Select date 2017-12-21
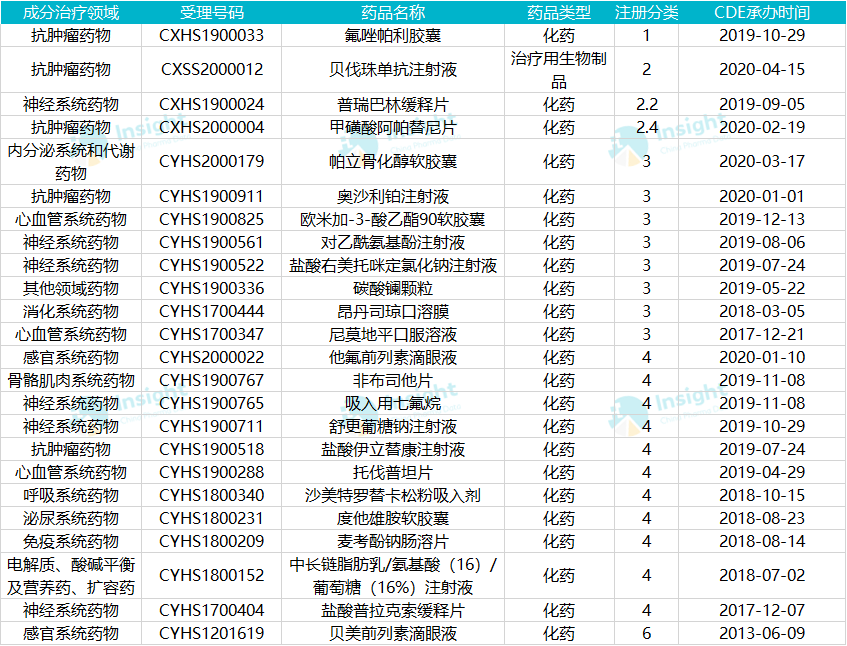The image size is (847, 646). [x=762, y=334]
